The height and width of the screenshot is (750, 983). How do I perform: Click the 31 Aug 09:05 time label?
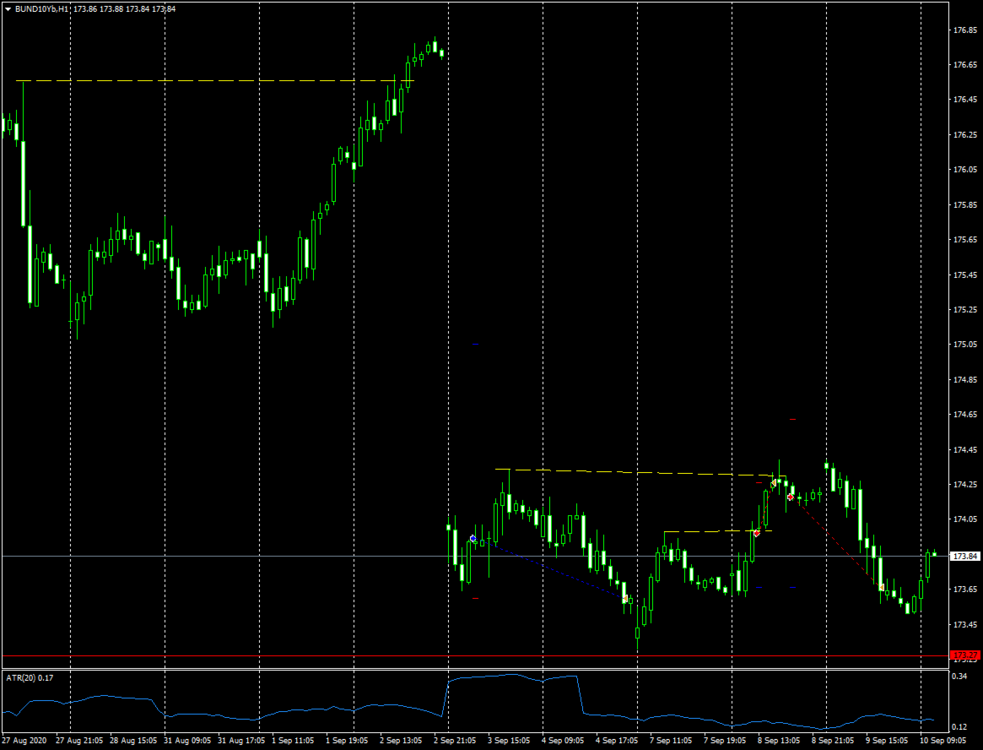(x=187, y=741)
